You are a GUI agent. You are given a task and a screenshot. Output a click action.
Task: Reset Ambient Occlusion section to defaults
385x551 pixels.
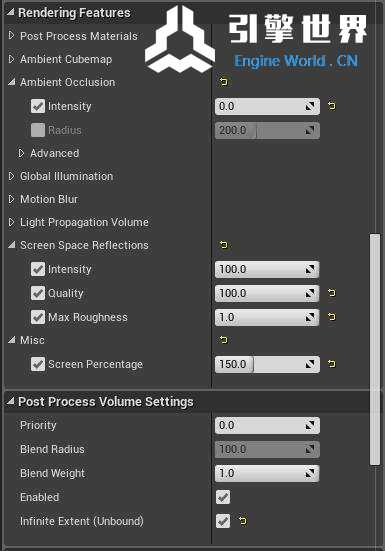(224, 82)
